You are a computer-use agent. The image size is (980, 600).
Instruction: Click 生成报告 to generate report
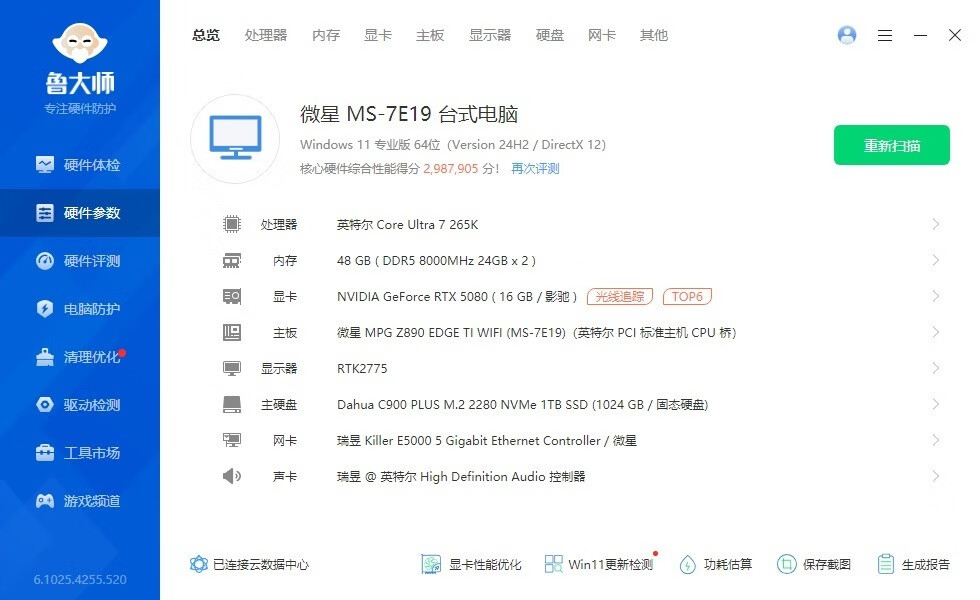(913, 564)
